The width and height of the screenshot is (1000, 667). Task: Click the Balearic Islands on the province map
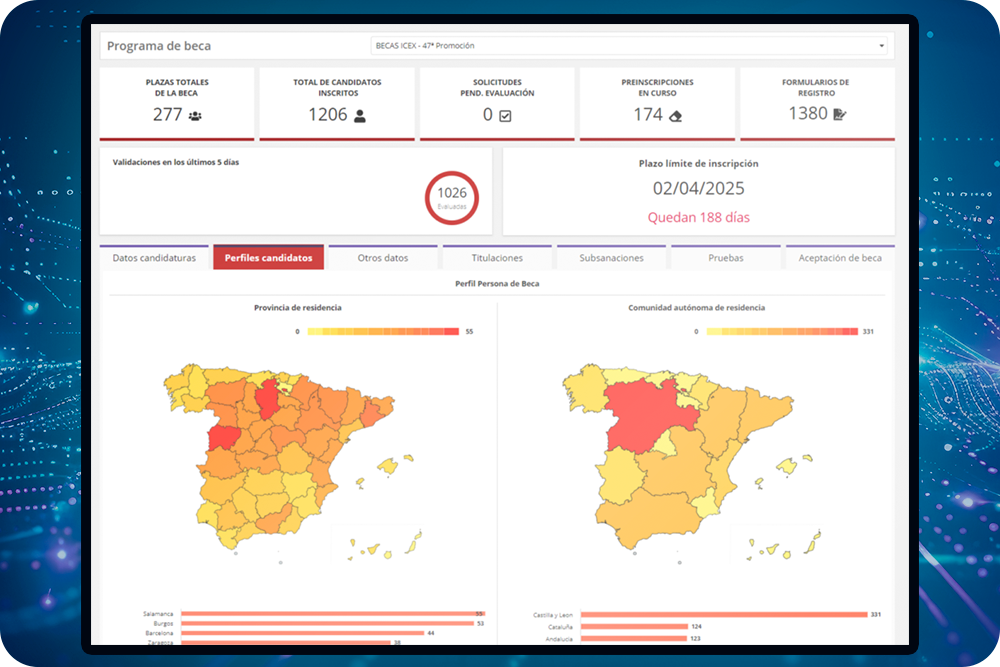point(388,467)
